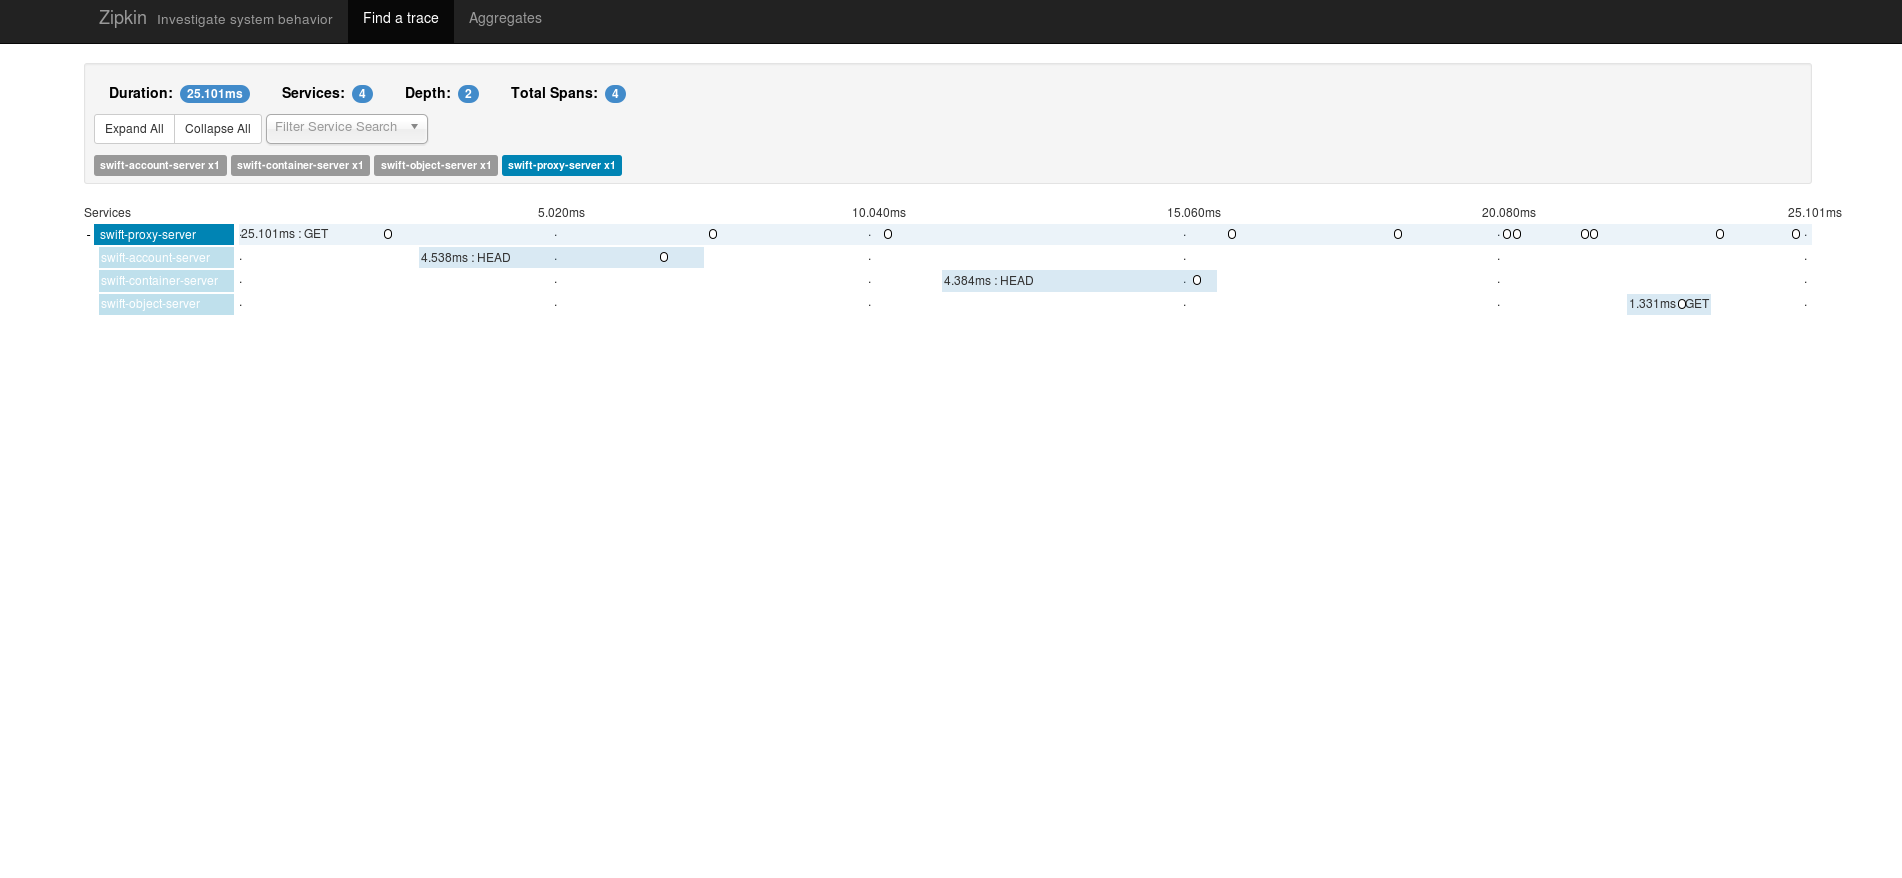Screen dimensions: 1902x878
Task: Open the Find a trace tab
Action: 400,19
